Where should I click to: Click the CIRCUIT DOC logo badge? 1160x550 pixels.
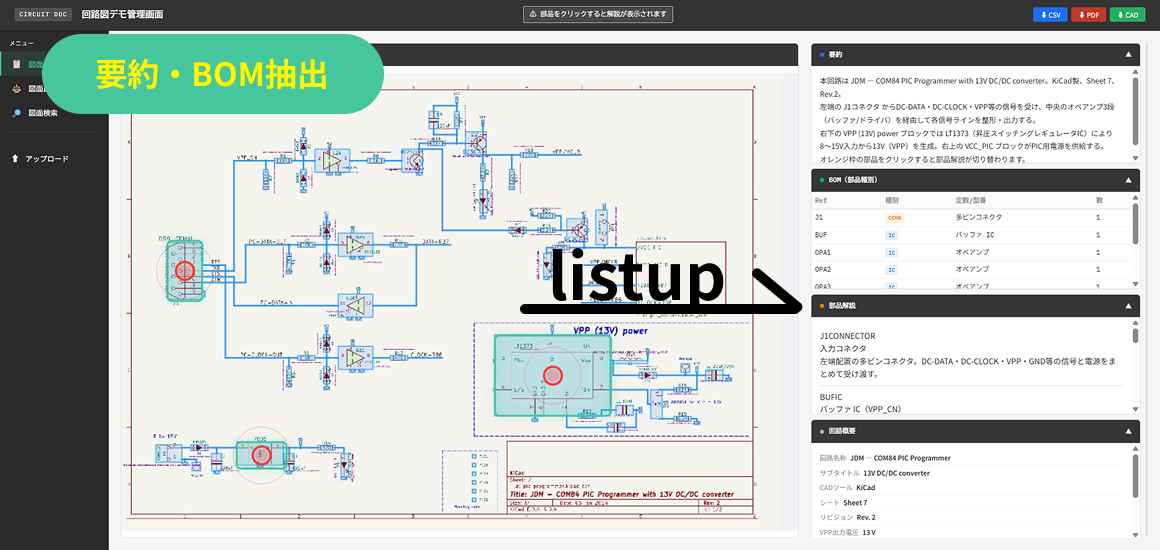pyautogui.click(x=43, y=15)
